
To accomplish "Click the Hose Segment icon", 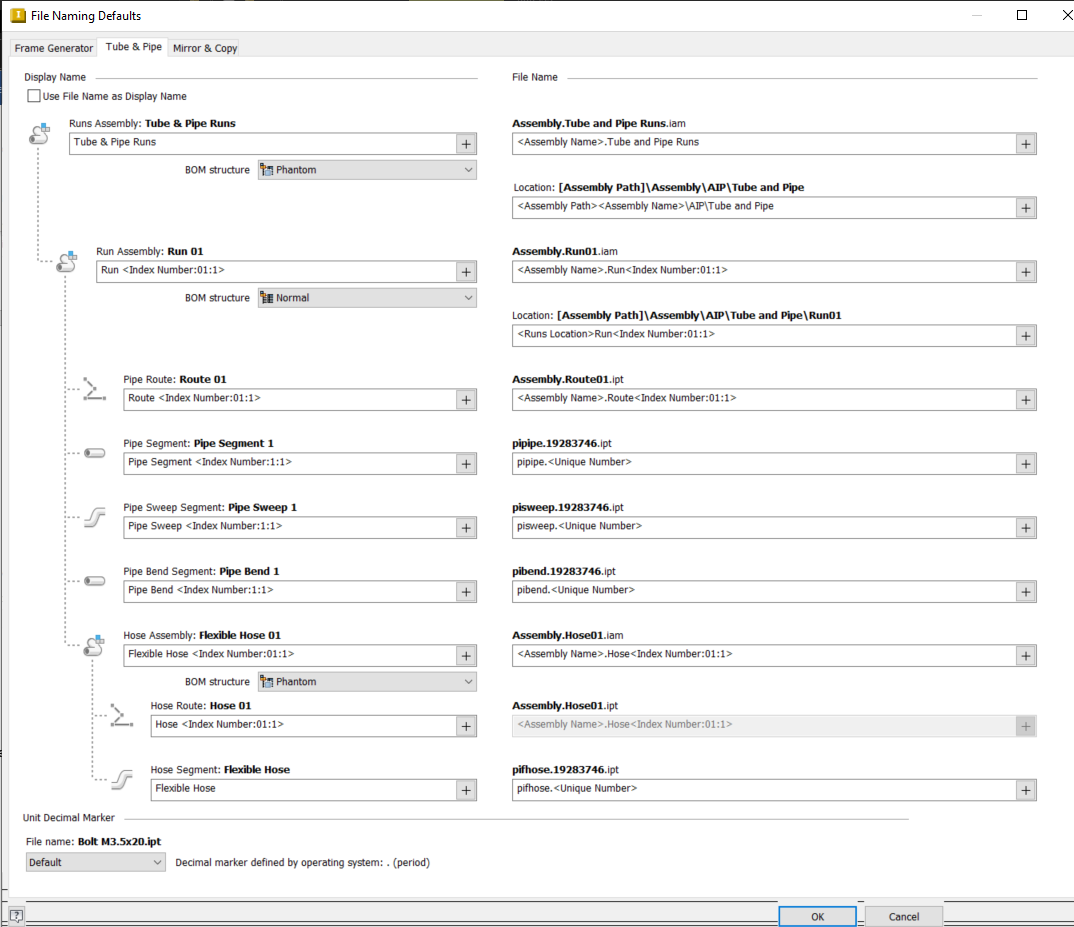I will click(x=122, y=780).
